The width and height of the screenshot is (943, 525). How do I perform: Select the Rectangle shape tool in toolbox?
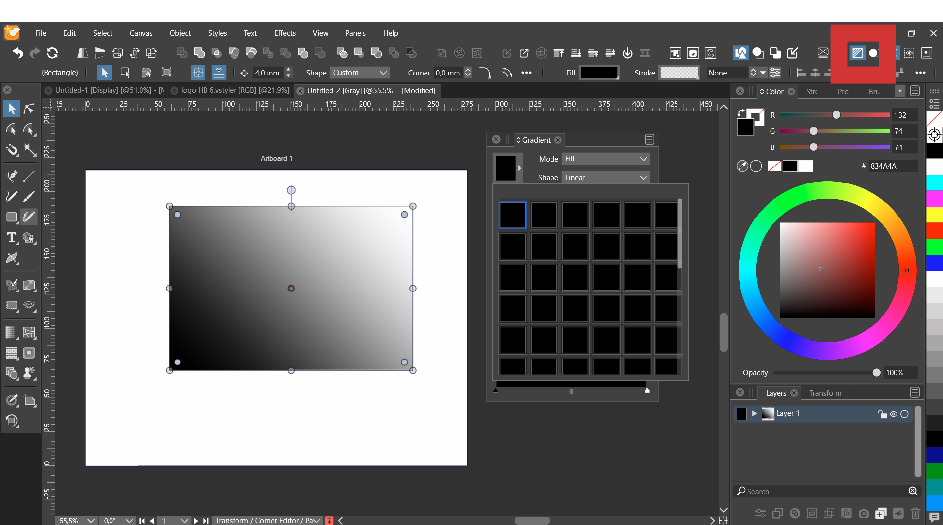pyautogui.click(x=12, y=217)
